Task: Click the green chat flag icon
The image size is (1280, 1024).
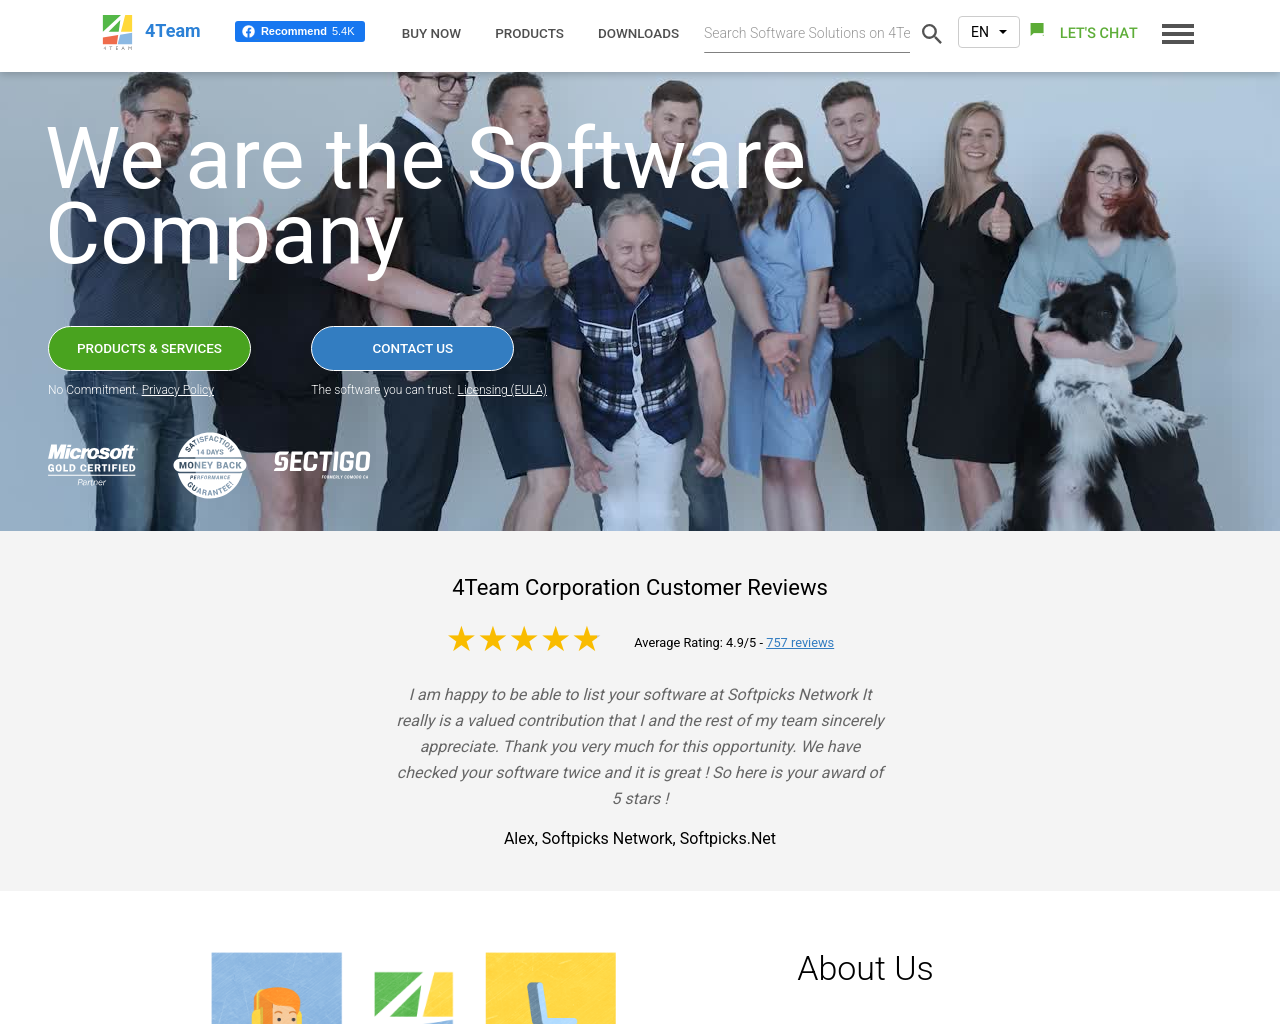Action: point(1037,30)
